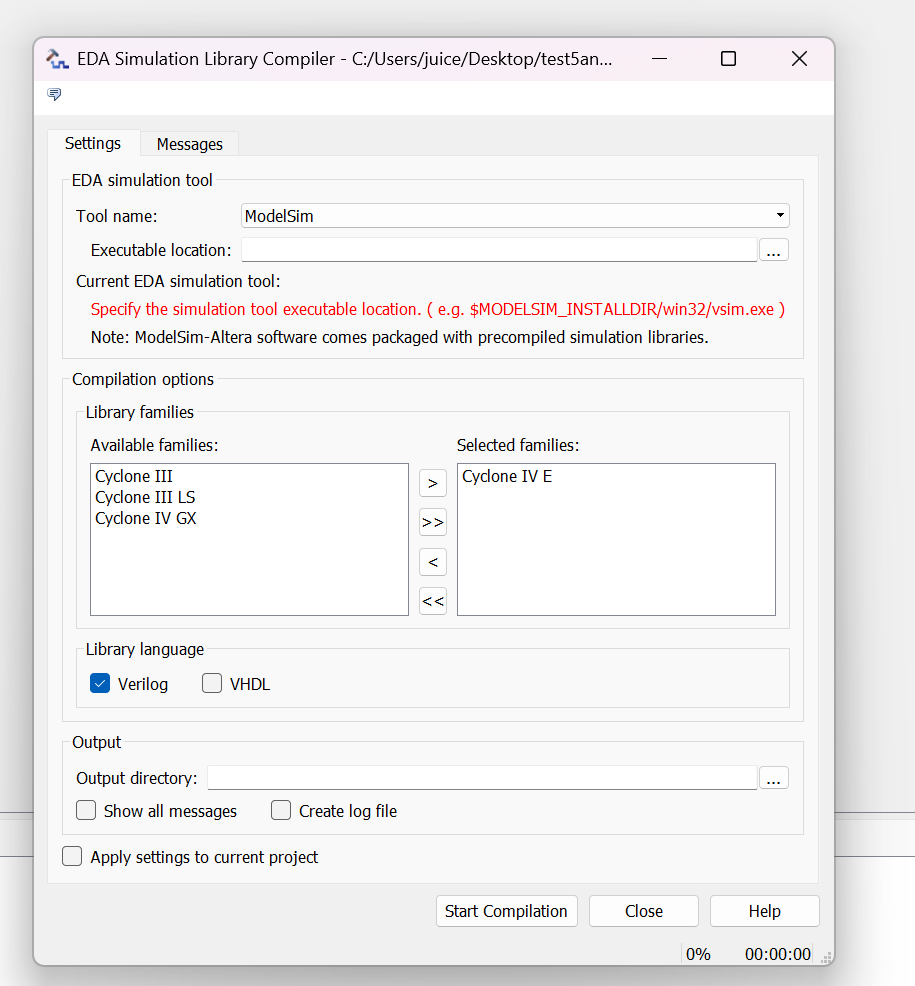This screenshot has height=986, width=915.
Task: Uncheck the Verilog library language checkbox
Action: click(100, 684)
